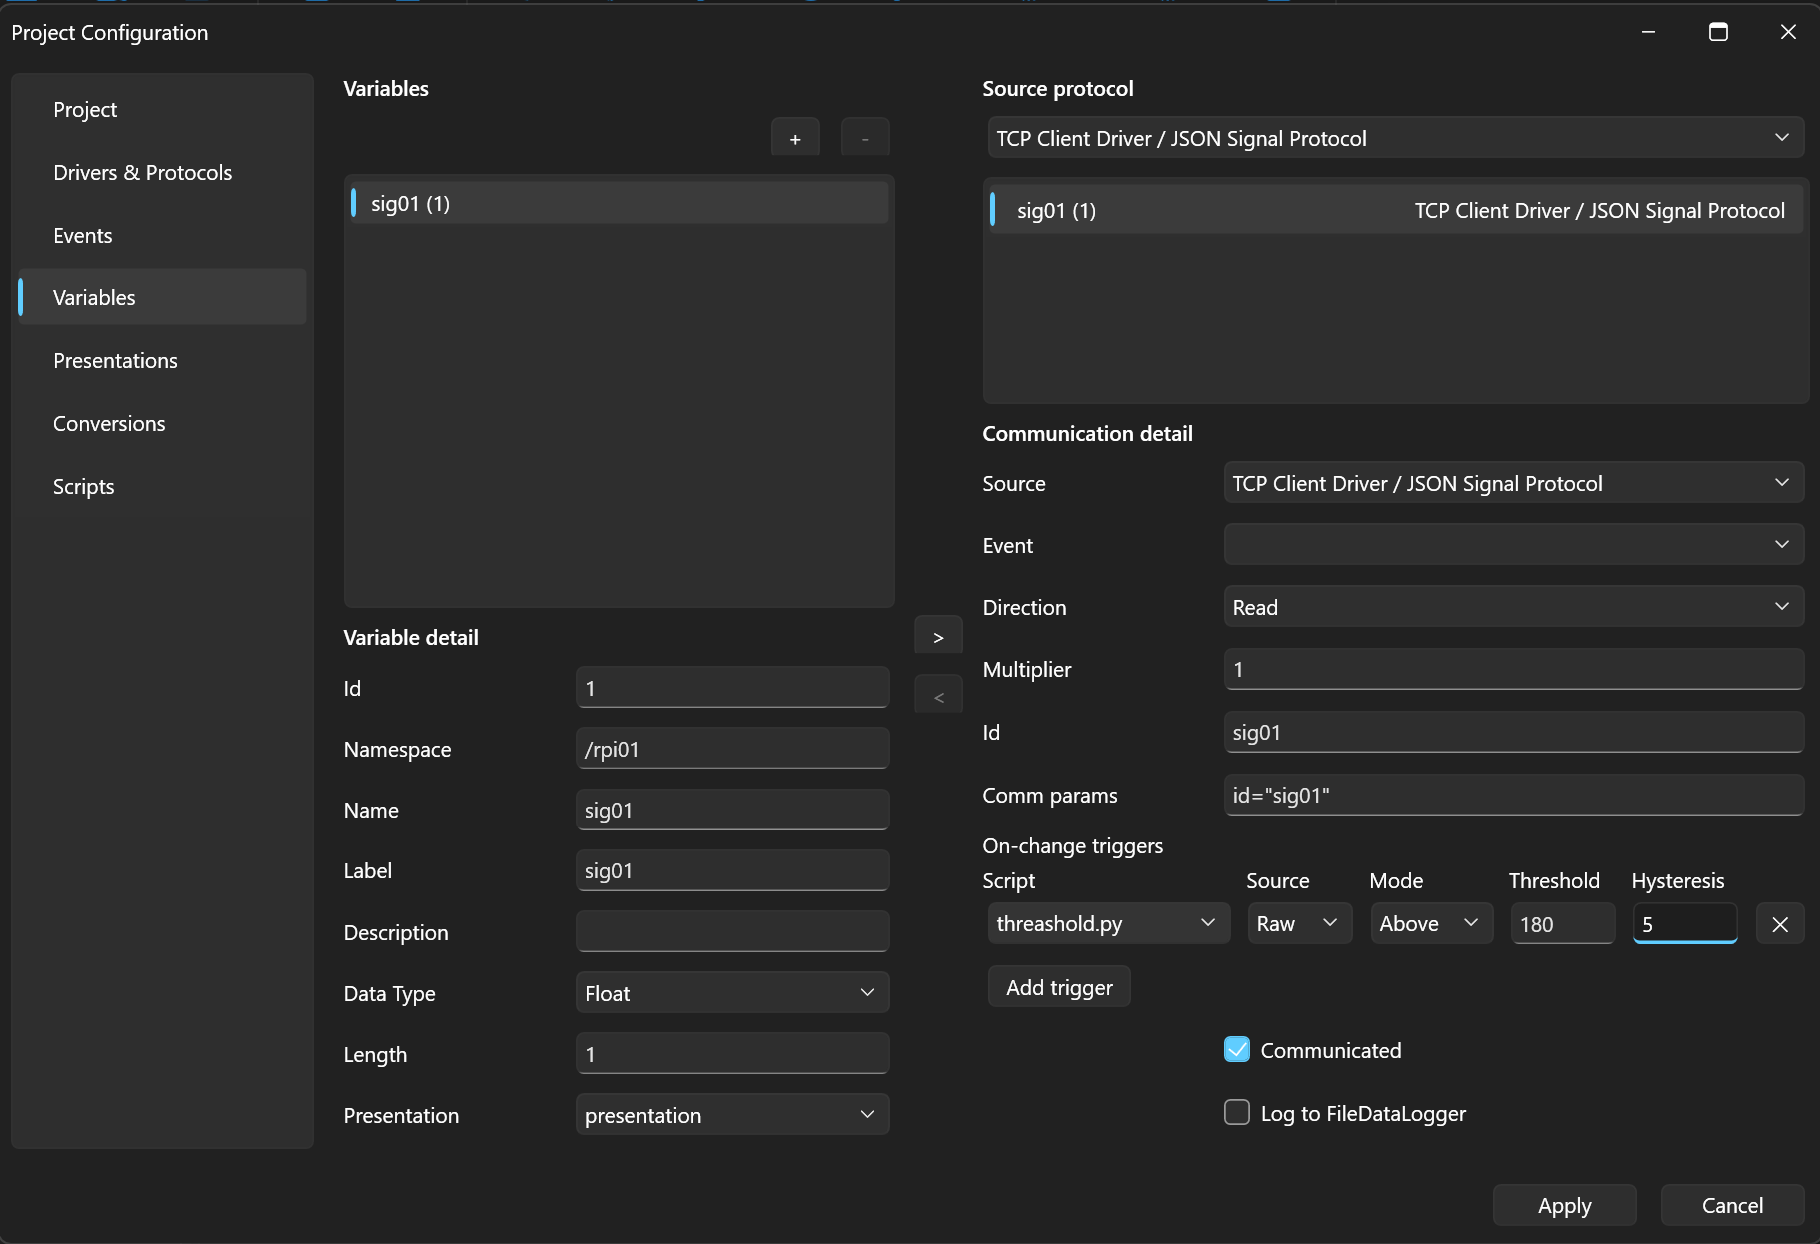
Task: Assign variable using the > arrow button
Action: point(938,636)
